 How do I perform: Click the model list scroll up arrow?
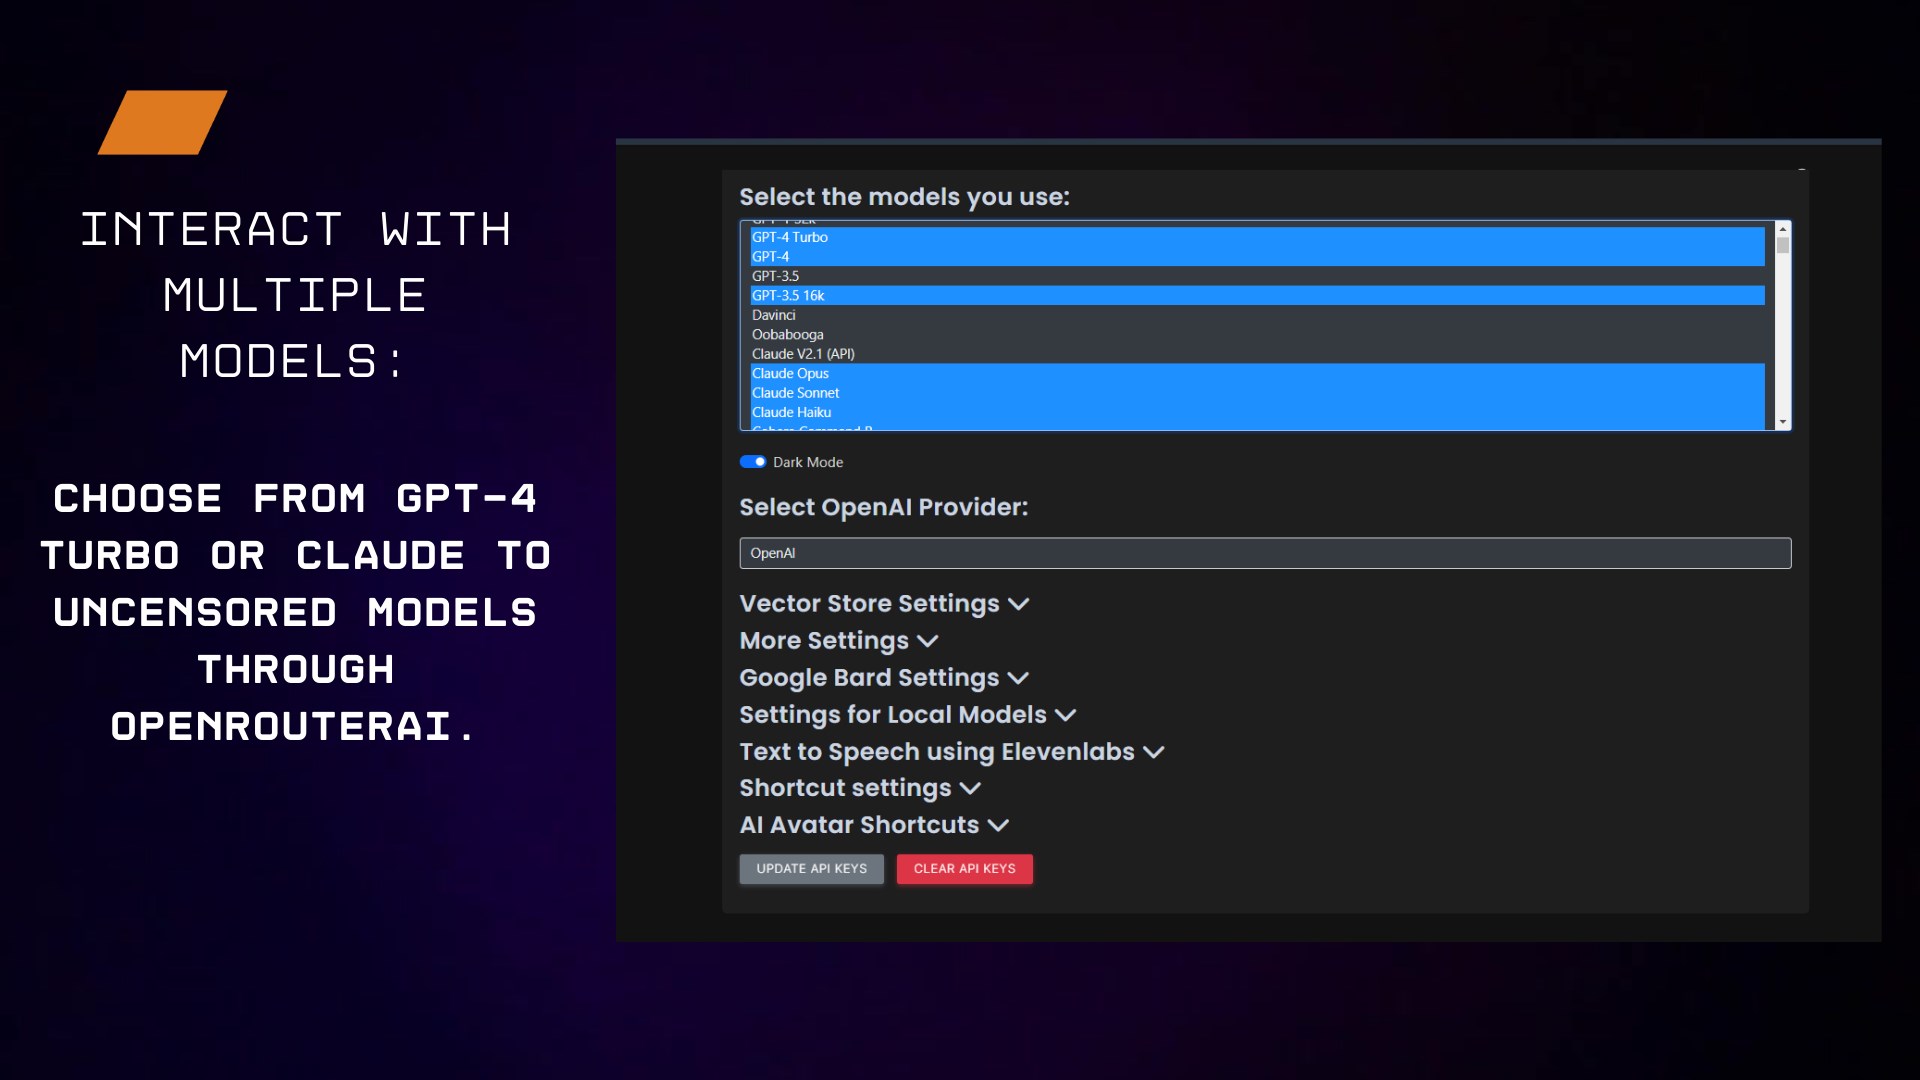(1782, 229)
